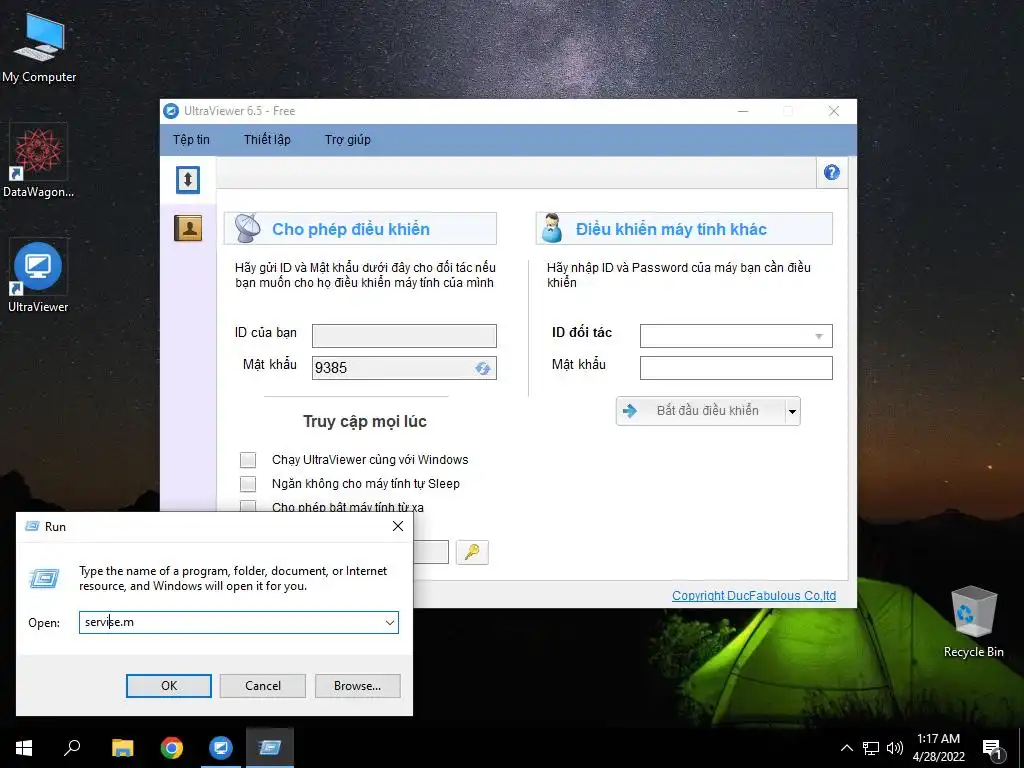The width and height of the screenshot is (1024, 768).
Task: Select the DataWagon desktop shortcut
Action: tap(38, 161)
